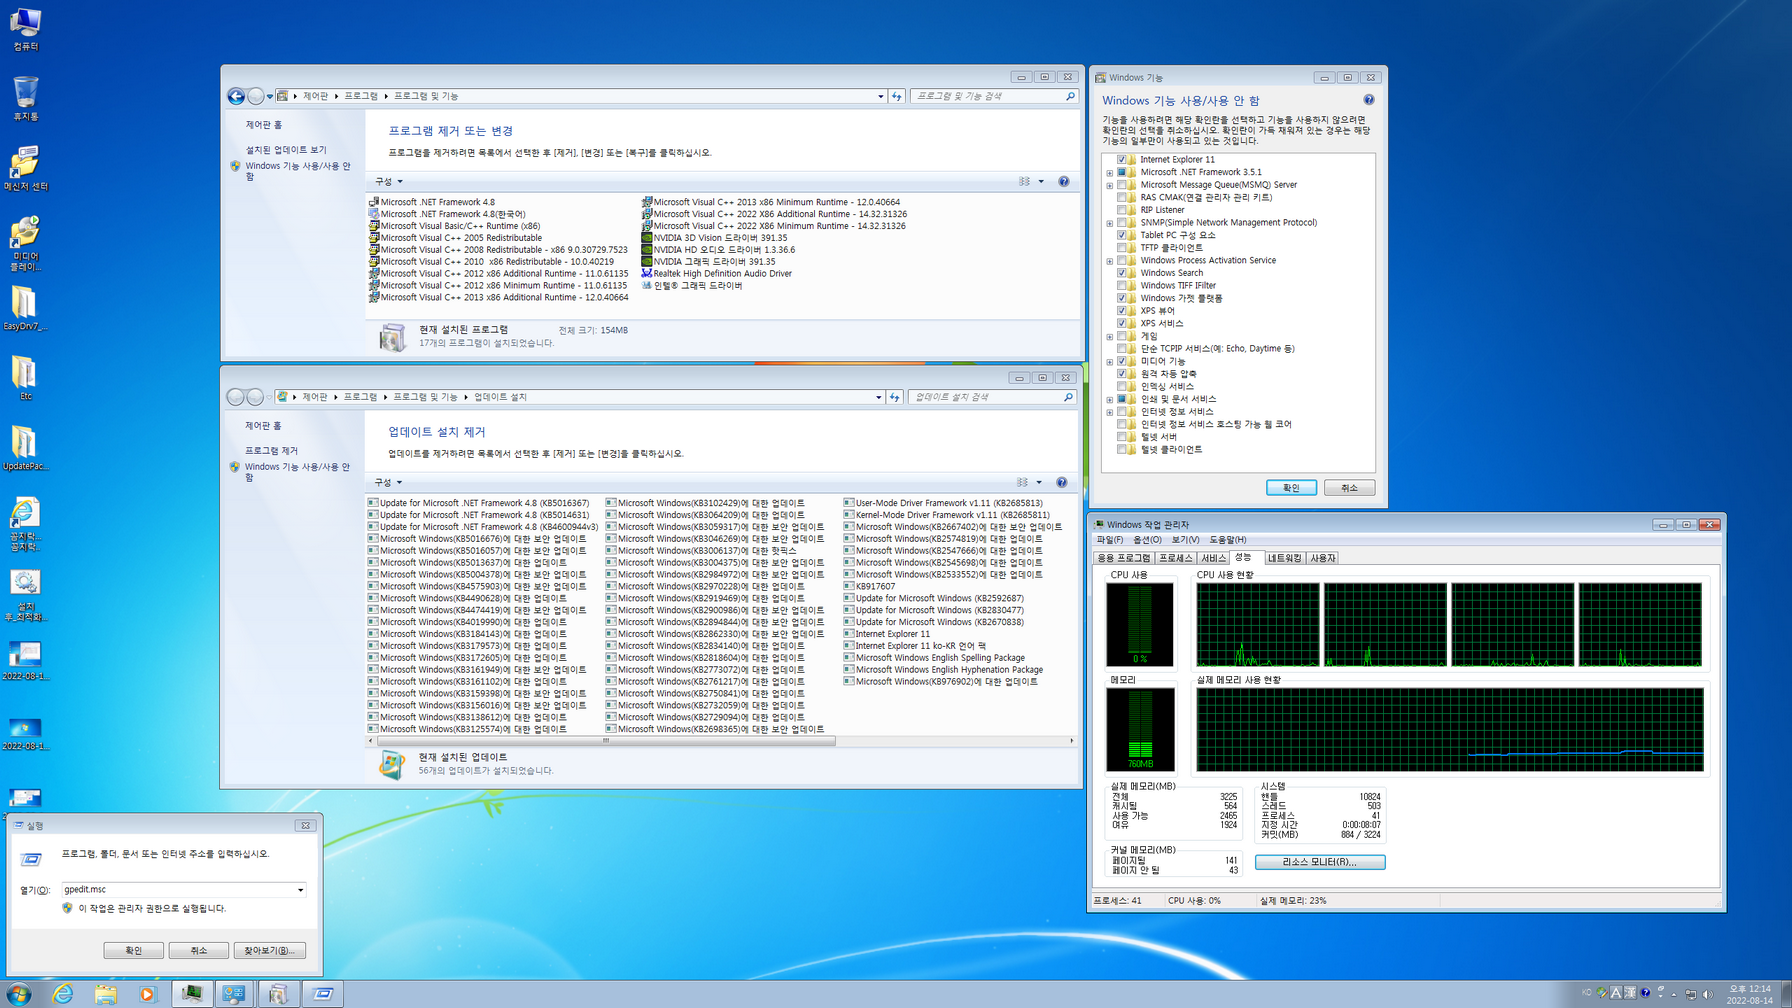Viewport: 1792px width, 1008px height.
Task: Click the help icon in Windows Features dialog
Action: click(x=1369, y=100)
